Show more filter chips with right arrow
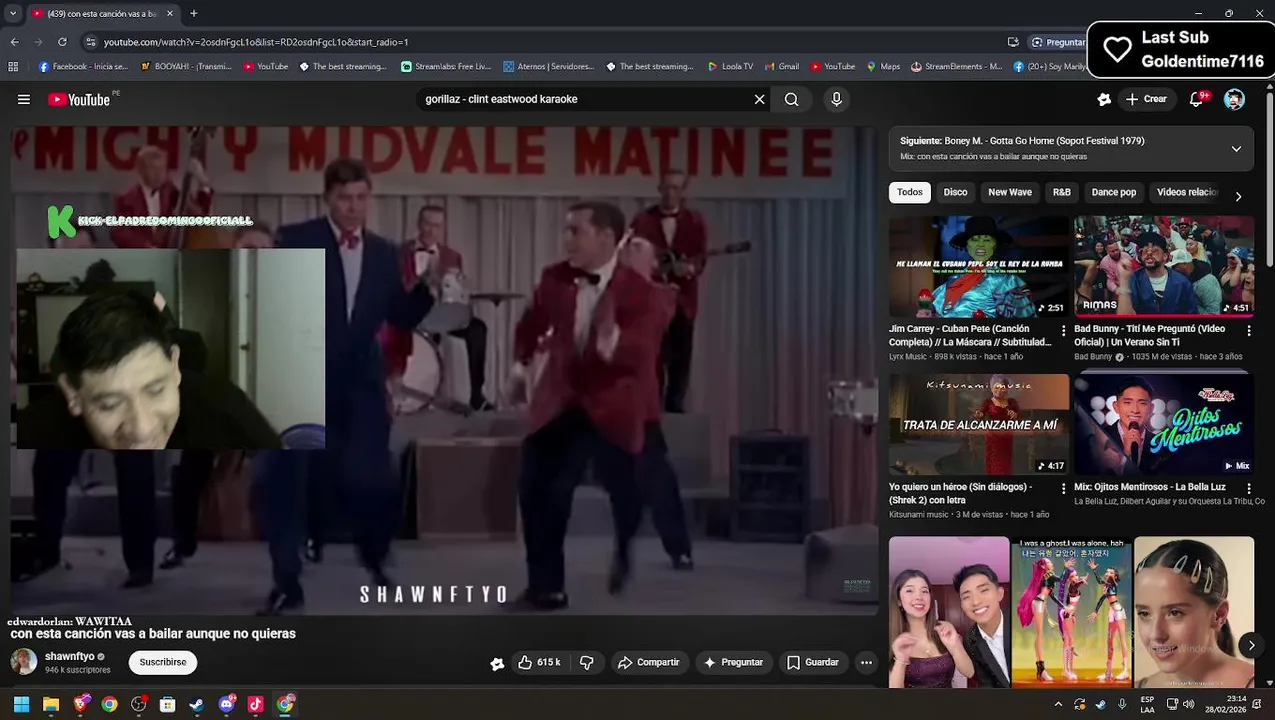 pyautogui.click(x=1238, y=196)
